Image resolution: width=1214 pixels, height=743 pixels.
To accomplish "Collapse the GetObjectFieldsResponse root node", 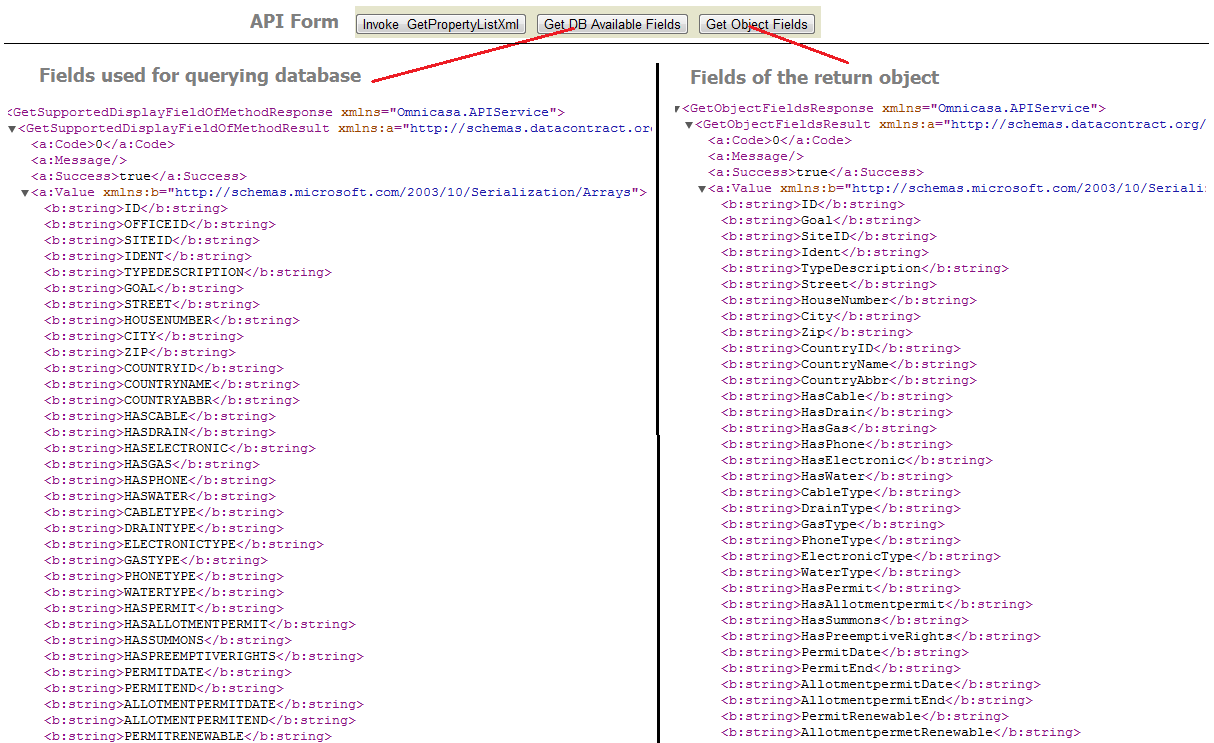I will [677, 109].
